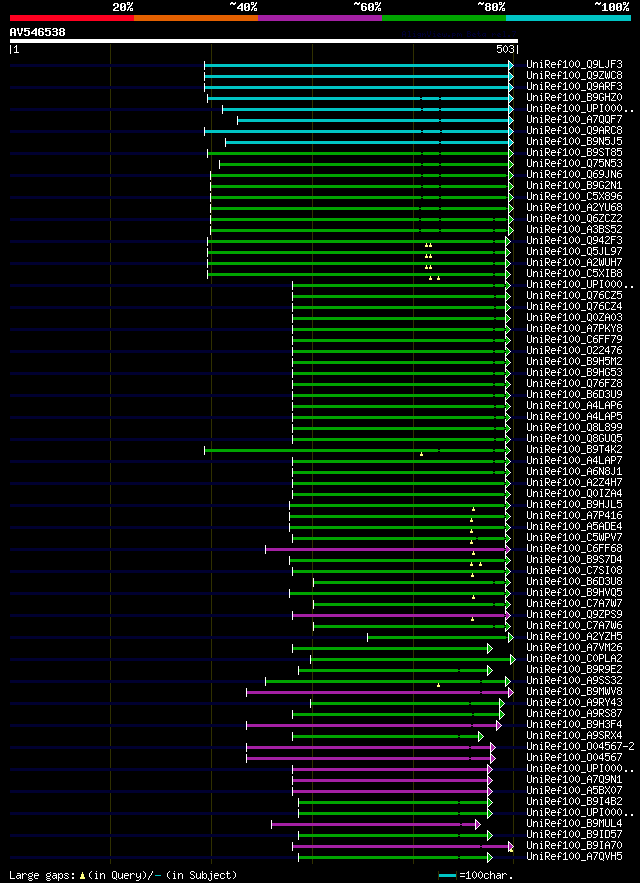
Task: Open hit UniRef100_A7QQF7
Action: pyautogui.click(x=574, y=119)
